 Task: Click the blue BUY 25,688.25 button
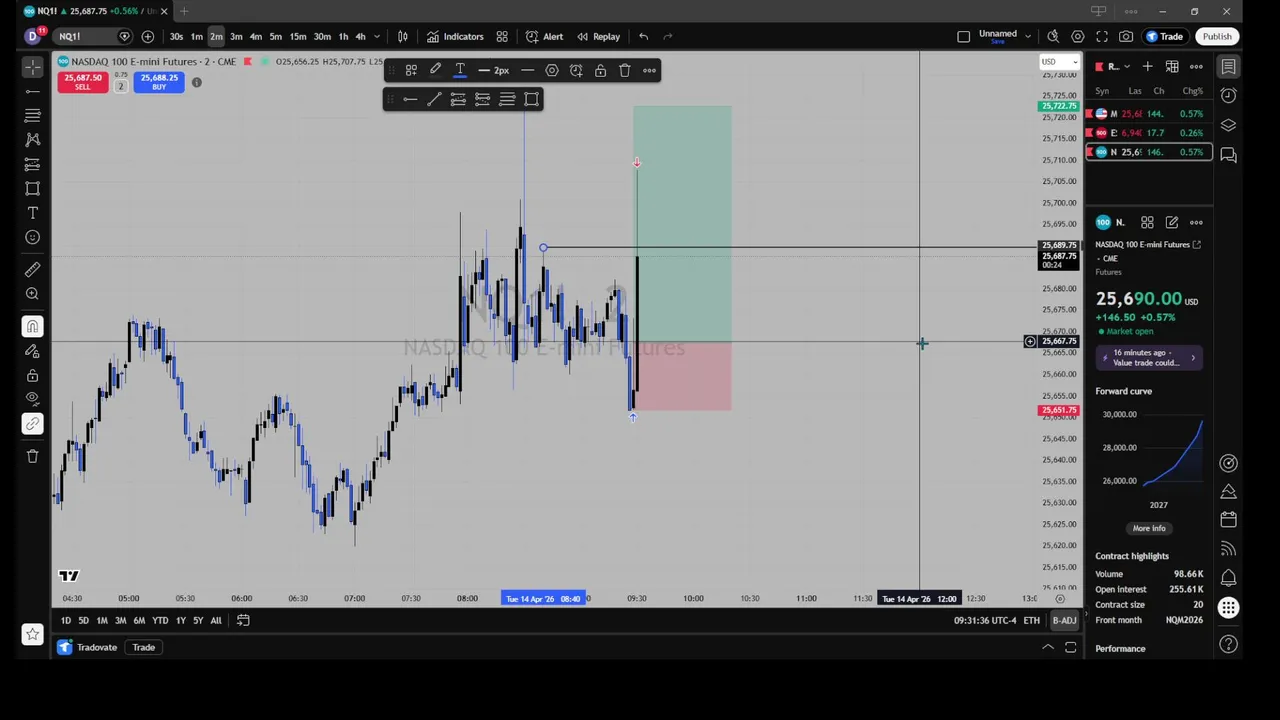click(x=159, y=82)
